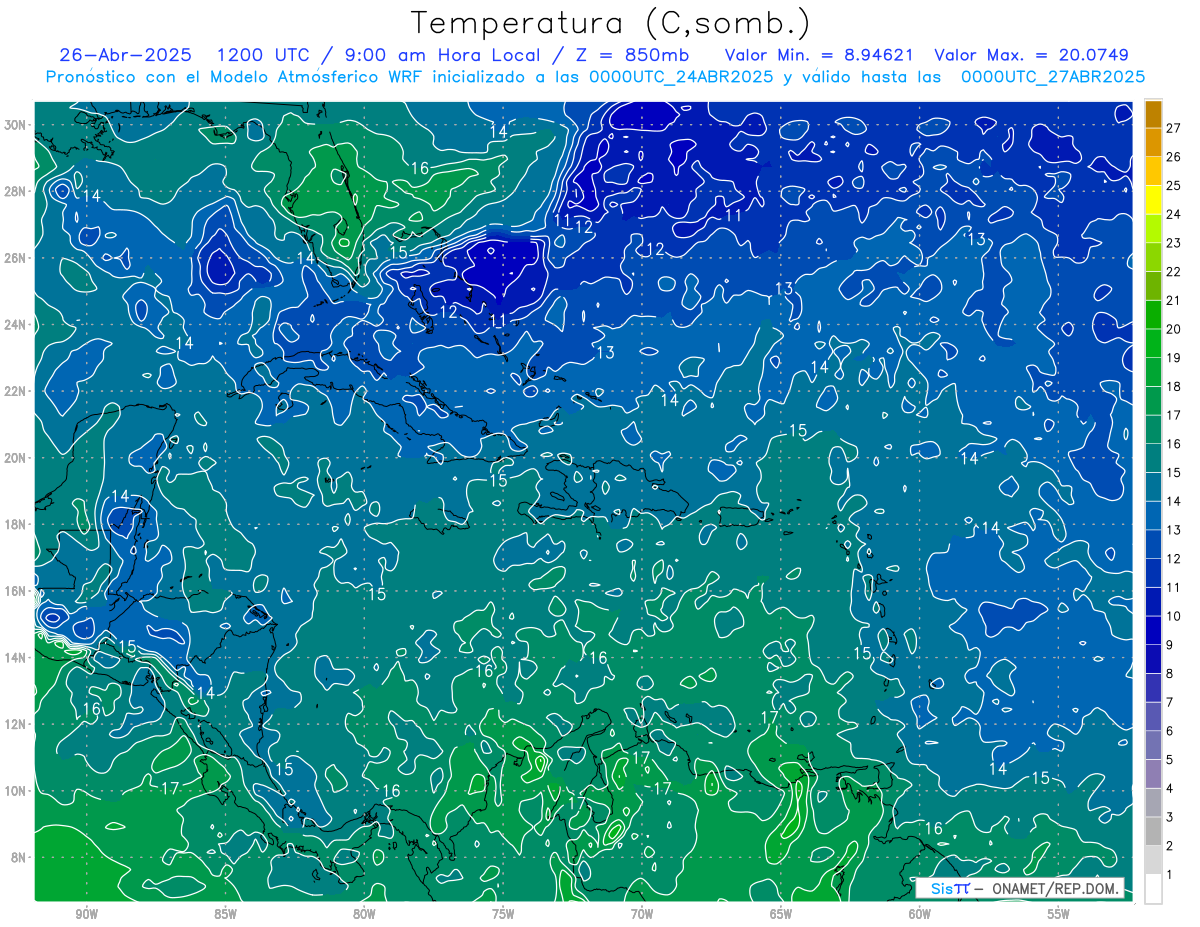Click the "0000UTC_27ABR2025" valid-until timestamp

click(1052, 77)
